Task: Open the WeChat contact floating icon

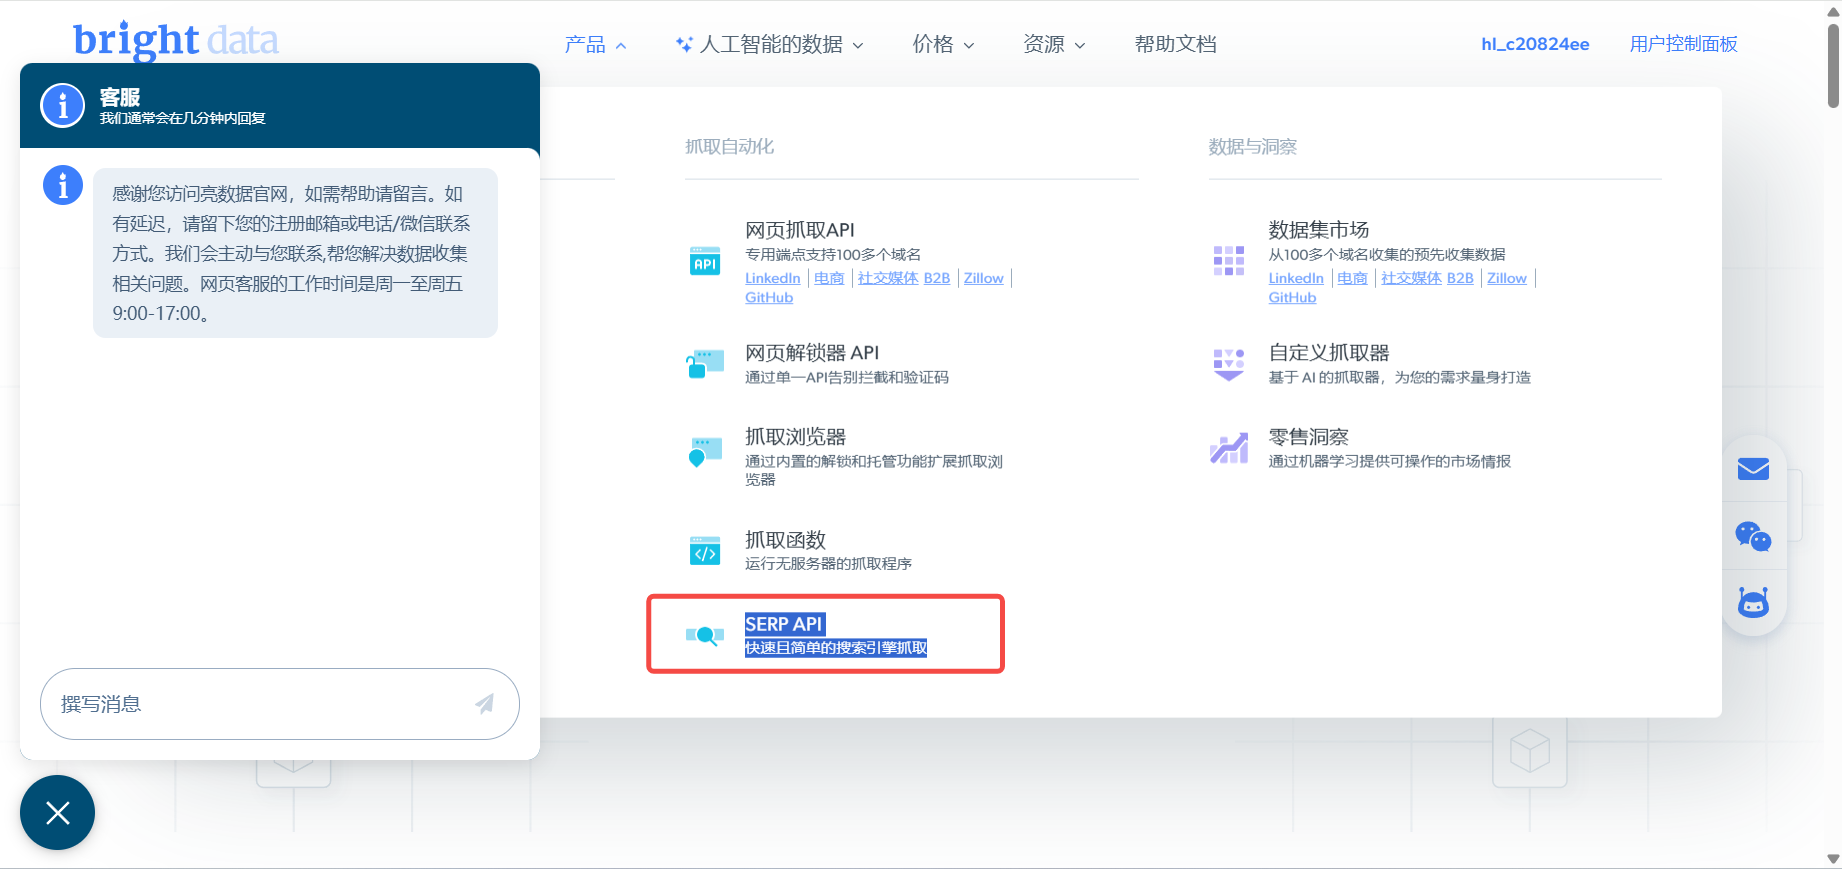Action: [1753, 537]
